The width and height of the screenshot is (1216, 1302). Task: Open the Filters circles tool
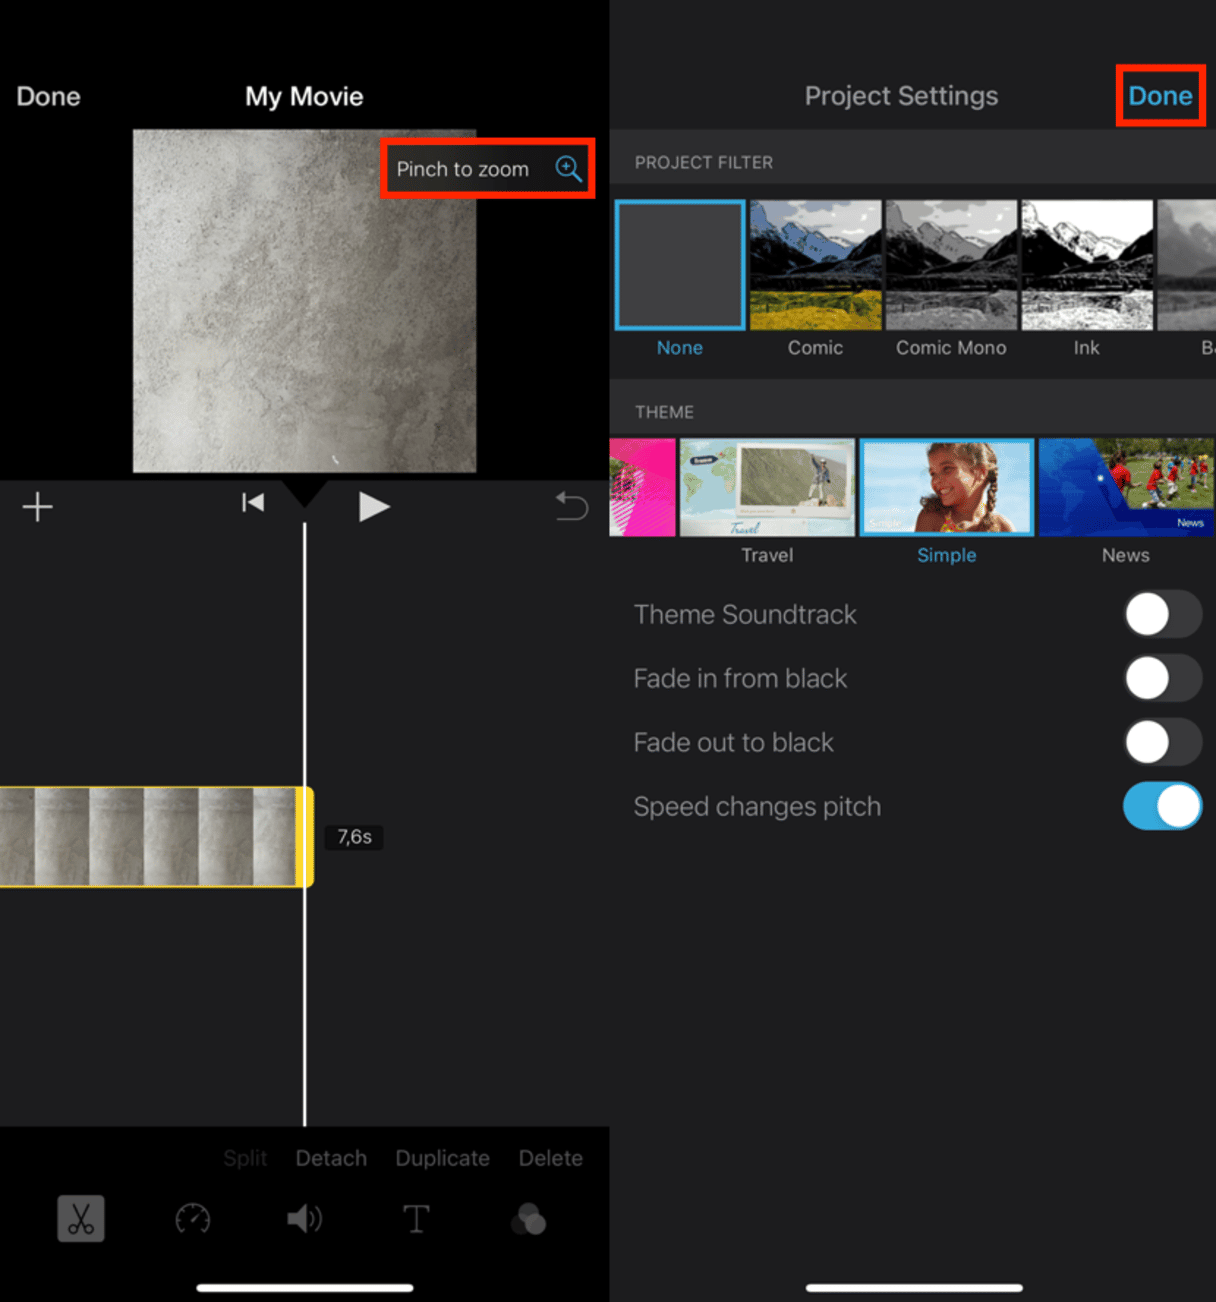tap(528, 1220)
